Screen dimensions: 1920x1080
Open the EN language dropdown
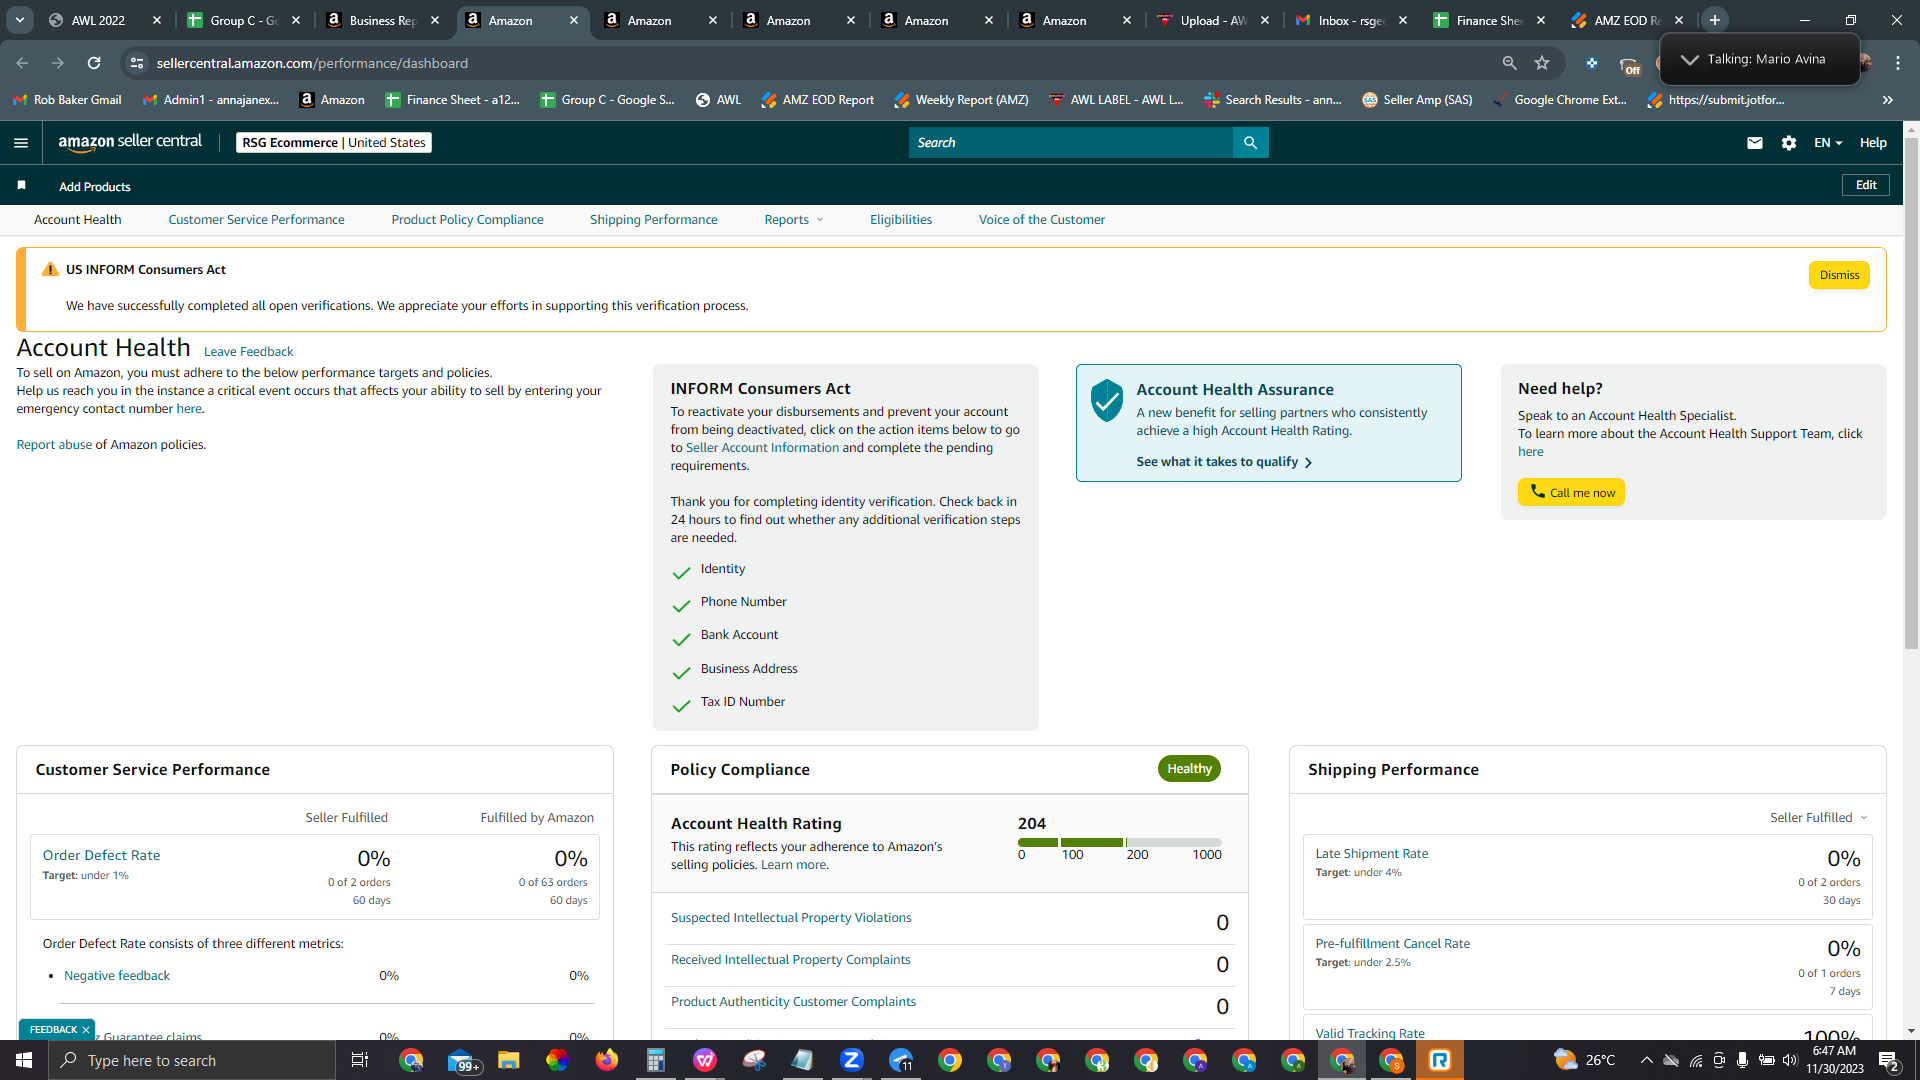point(1828,143)
